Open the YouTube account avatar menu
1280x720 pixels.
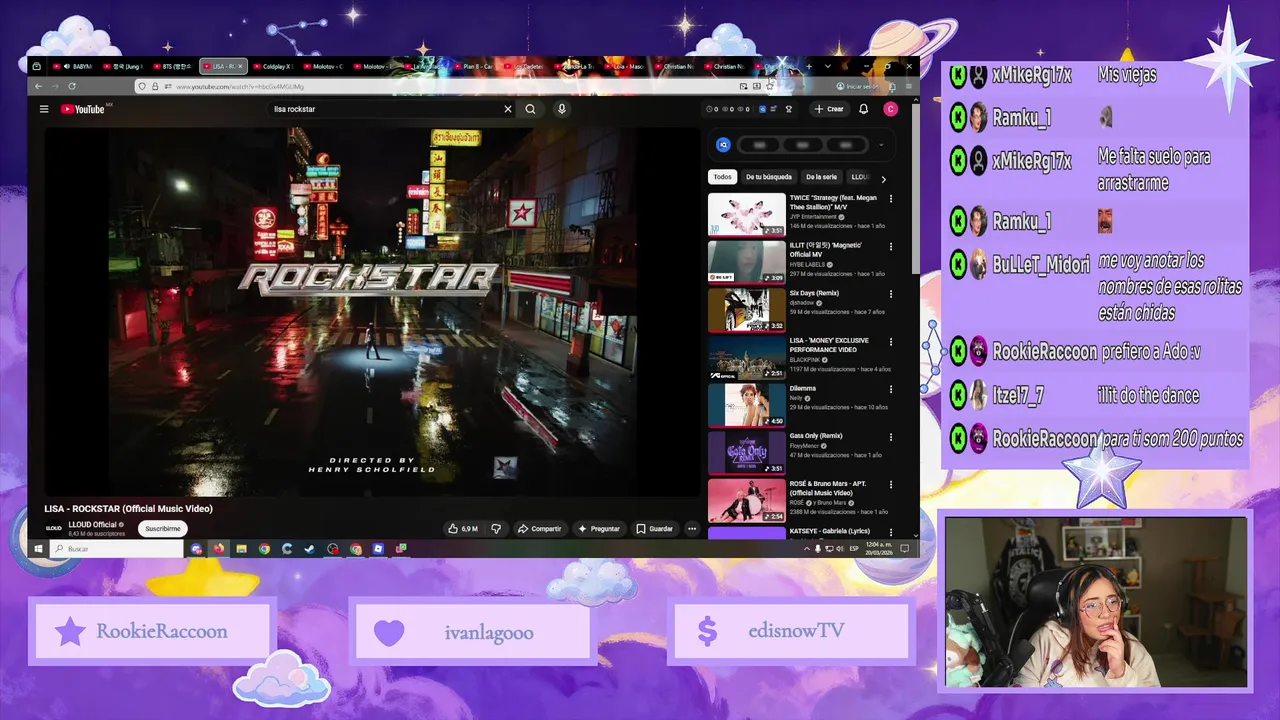coord(890,109)
